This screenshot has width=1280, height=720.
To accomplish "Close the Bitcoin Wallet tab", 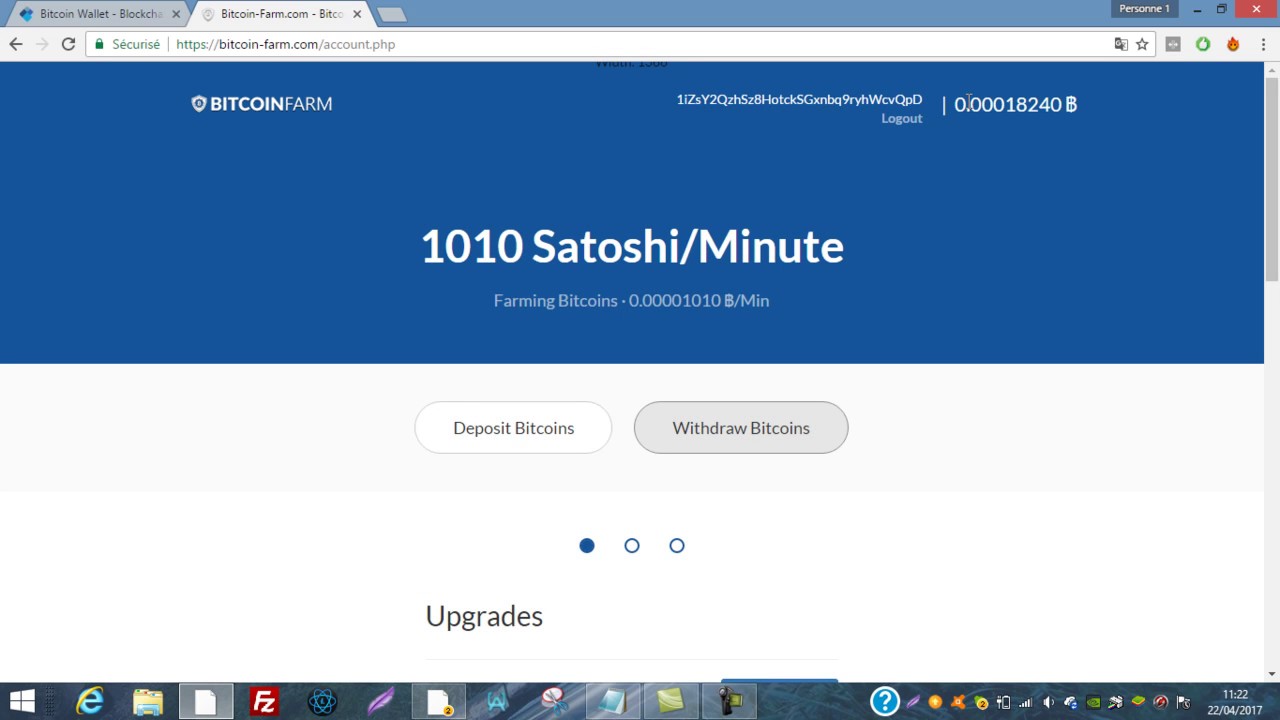I will click(176, 14).
